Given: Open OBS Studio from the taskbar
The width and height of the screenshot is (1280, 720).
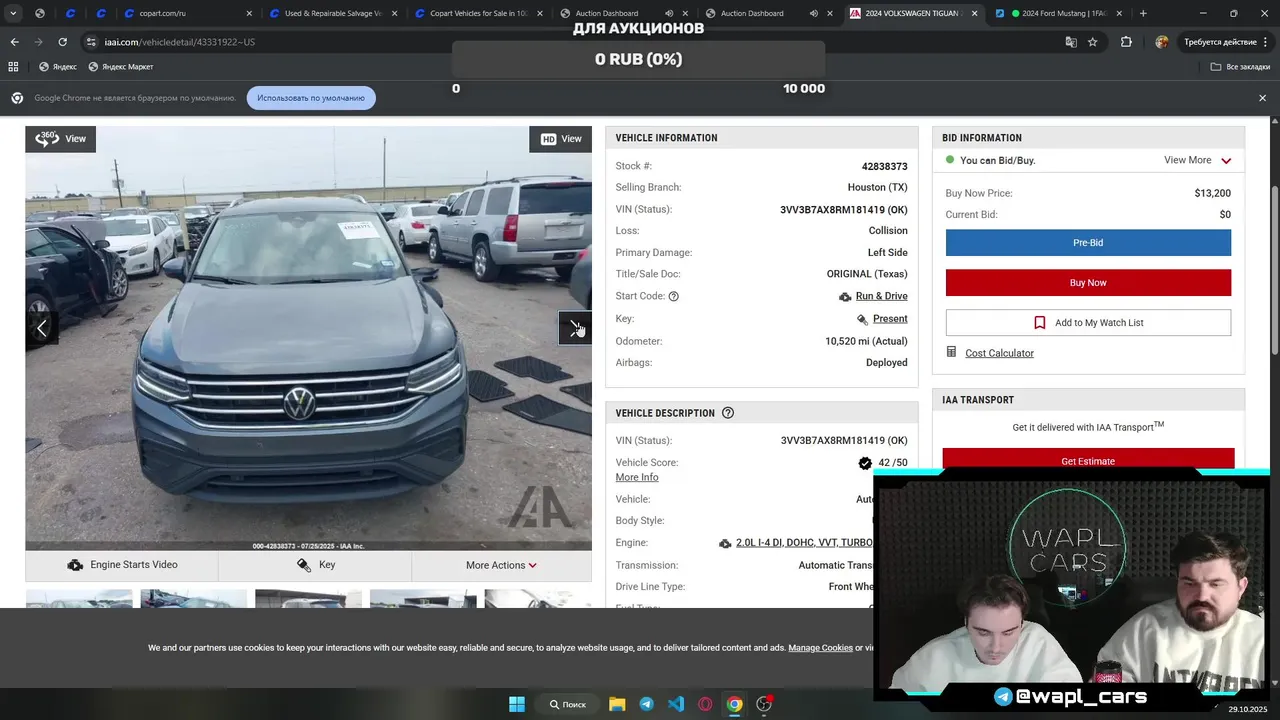Looking at the screenshot, I should (x=764, y=704).
